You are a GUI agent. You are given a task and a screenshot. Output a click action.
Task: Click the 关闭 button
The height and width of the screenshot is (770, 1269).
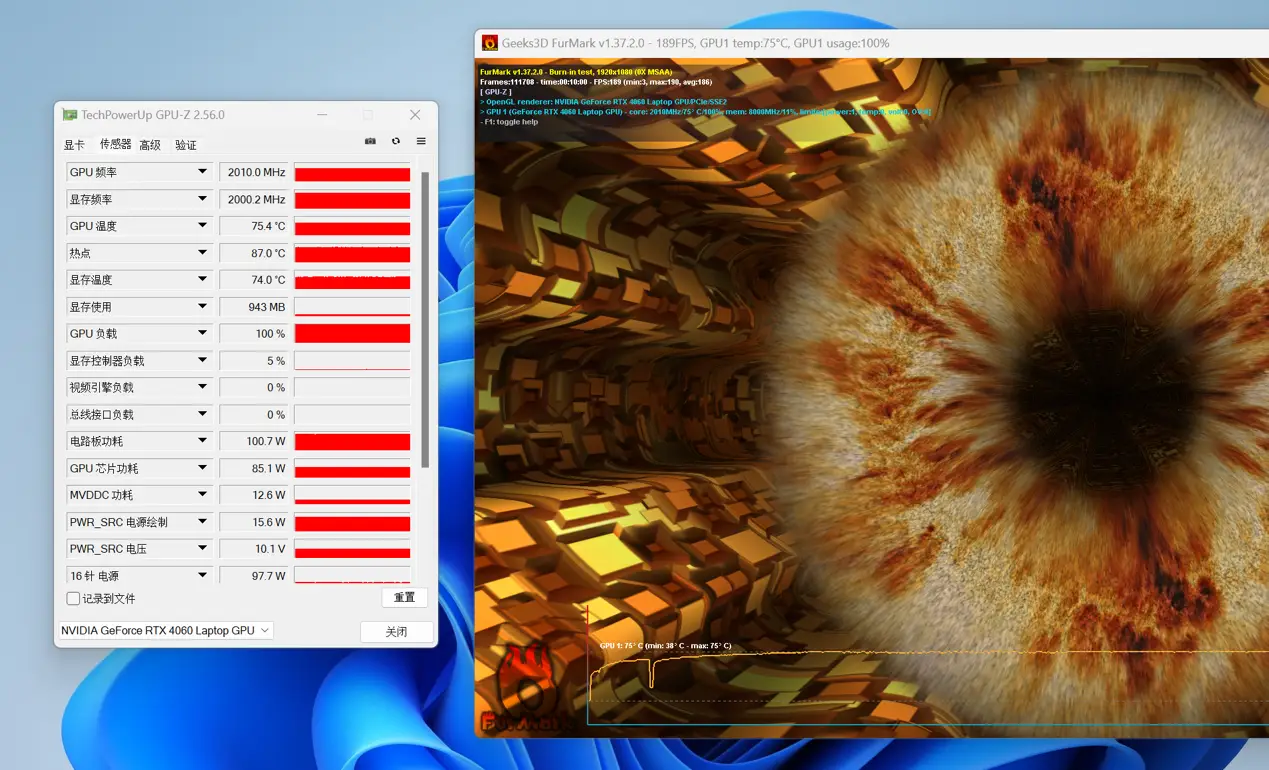396,632
